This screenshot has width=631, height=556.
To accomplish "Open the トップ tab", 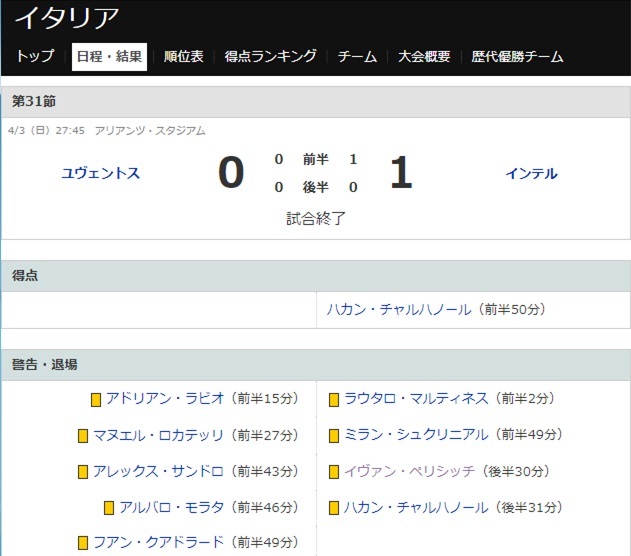I will tap(35, 56).
